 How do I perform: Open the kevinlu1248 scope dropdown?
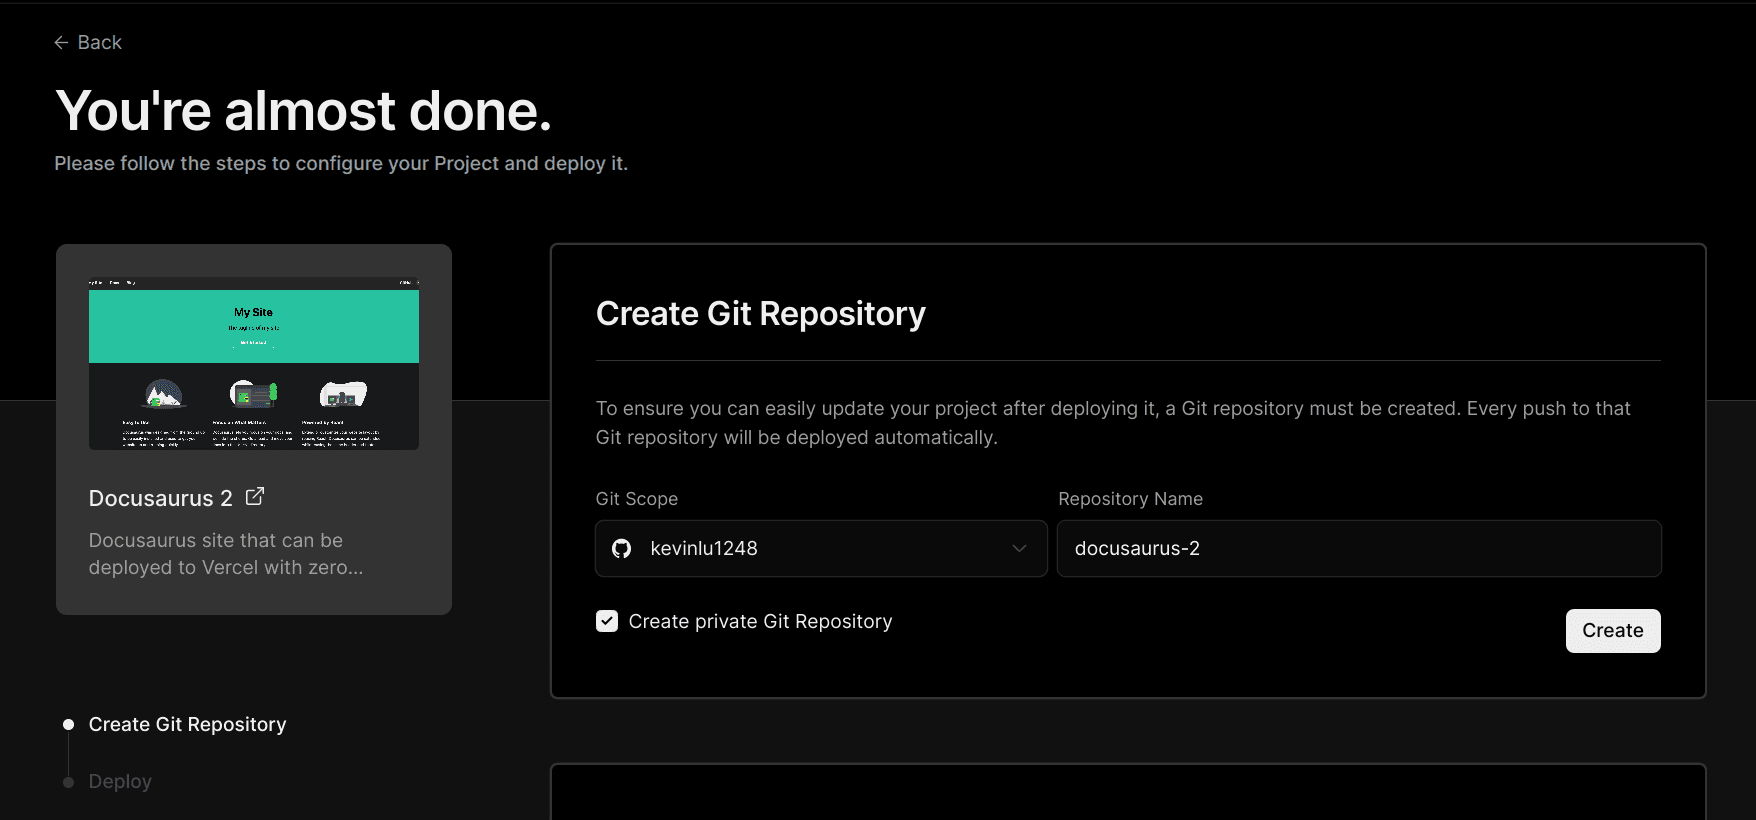tap(820, 548)
